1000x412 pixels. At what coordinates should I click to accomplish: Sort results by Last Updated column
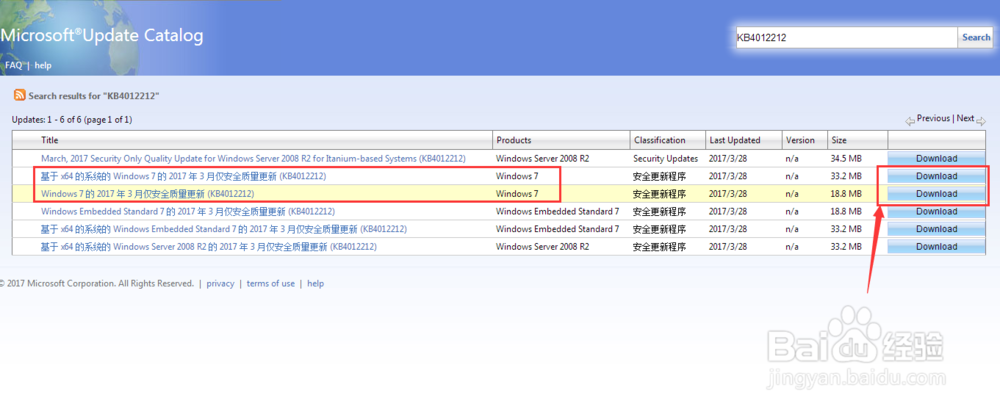[735, 140]
